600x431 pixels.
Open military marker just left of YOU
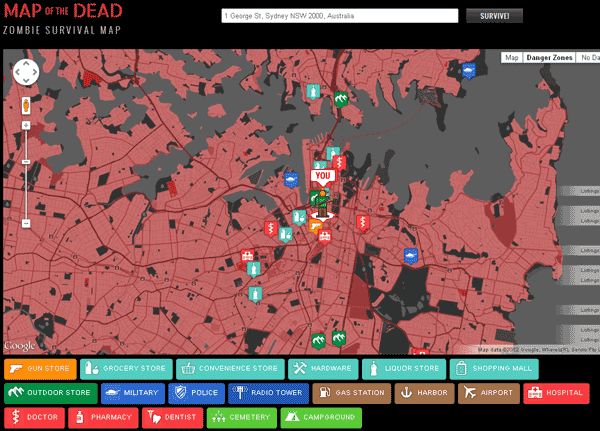point(291,180)
